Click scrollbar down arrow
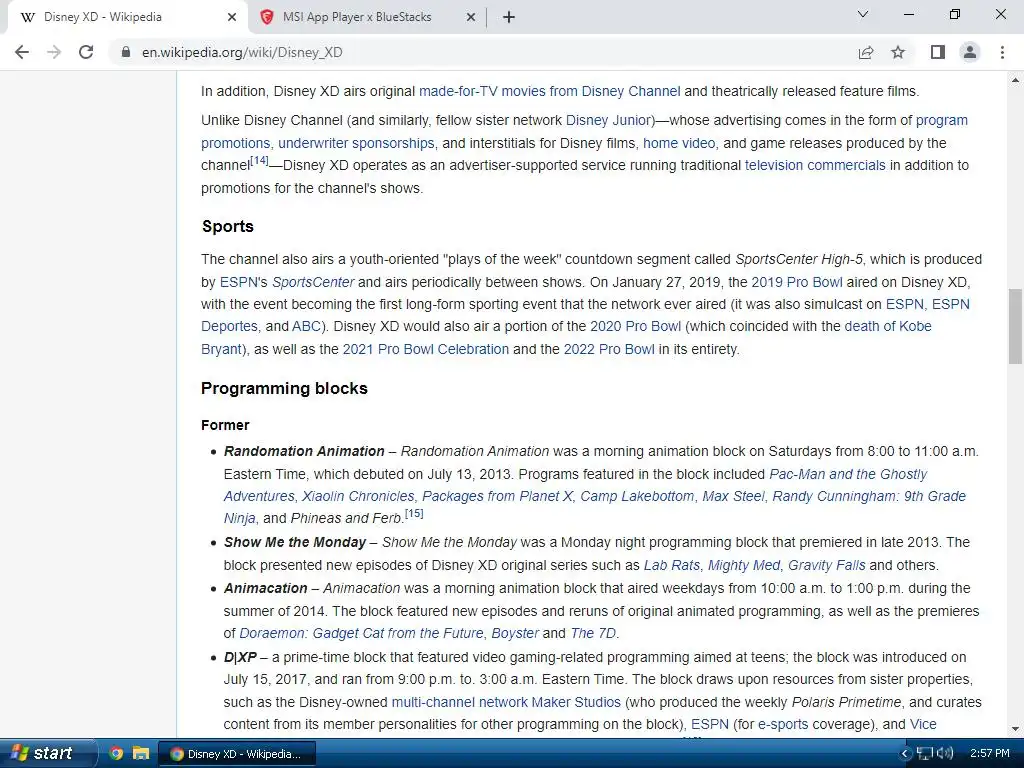This screenshot has width=1024, height=768. [x=1015, y=729]
